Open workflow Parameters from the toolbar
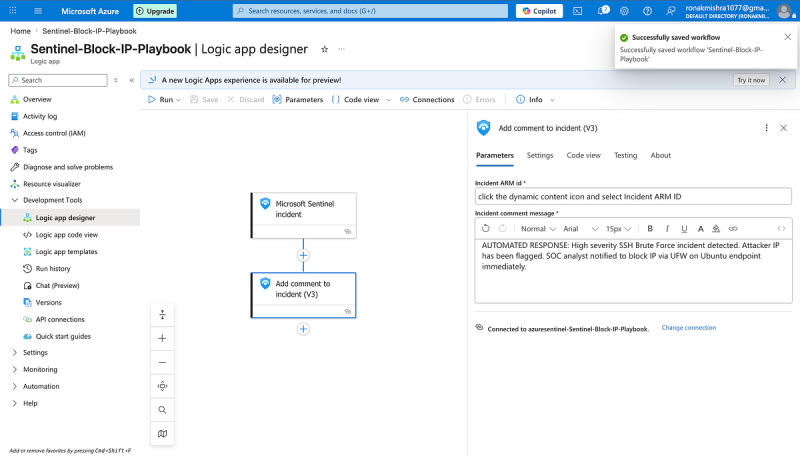The width and height of the screenshot is (800, 456). (298, 100)
